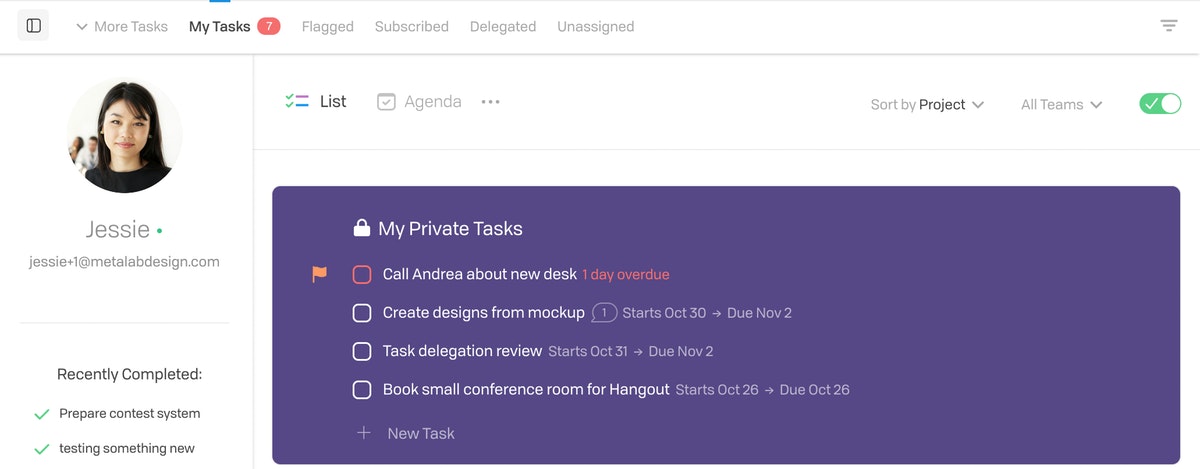The width and height of the screenshot is (1200, 469).
Task: Click Jessie's profile photo
Action: pyautogui.click(x=125, y=135)
